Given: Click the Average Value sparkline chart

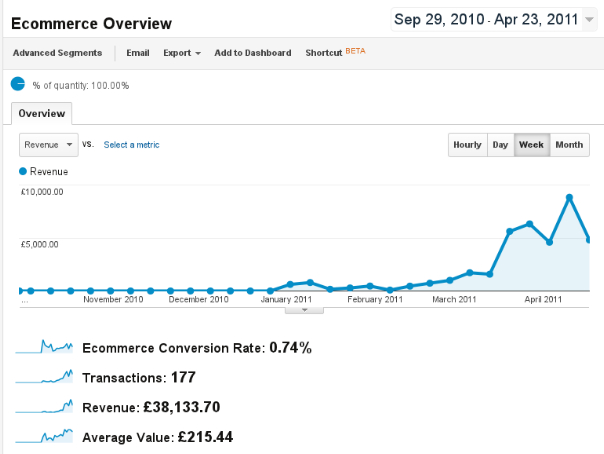Looking at the screenshot, I should pos(44,436).
